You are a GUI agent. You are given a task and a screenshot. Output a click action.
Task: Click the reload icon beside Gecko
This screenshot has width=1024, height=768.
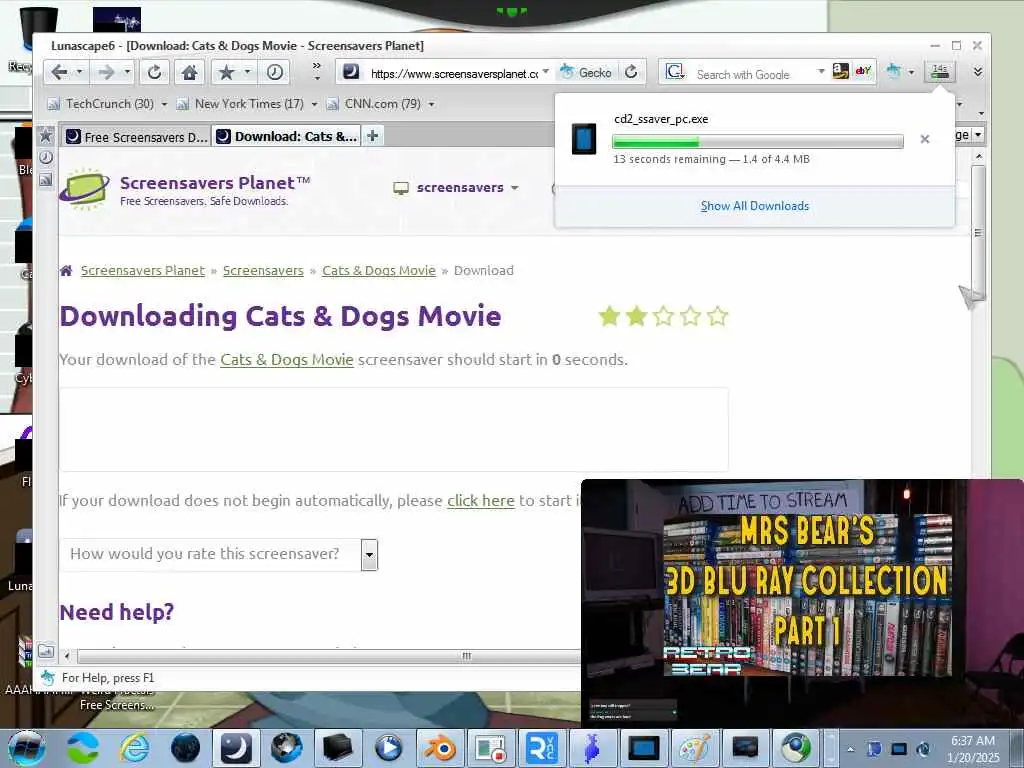631,72
